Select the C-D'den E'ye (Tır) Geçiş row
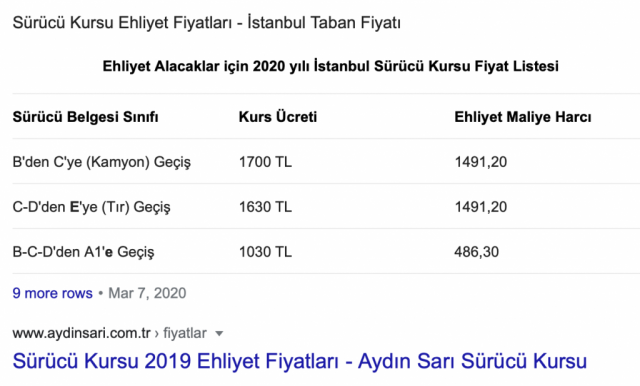Image resolution: width=640 pixels, height=386 pixels. [x=326, y=206]
